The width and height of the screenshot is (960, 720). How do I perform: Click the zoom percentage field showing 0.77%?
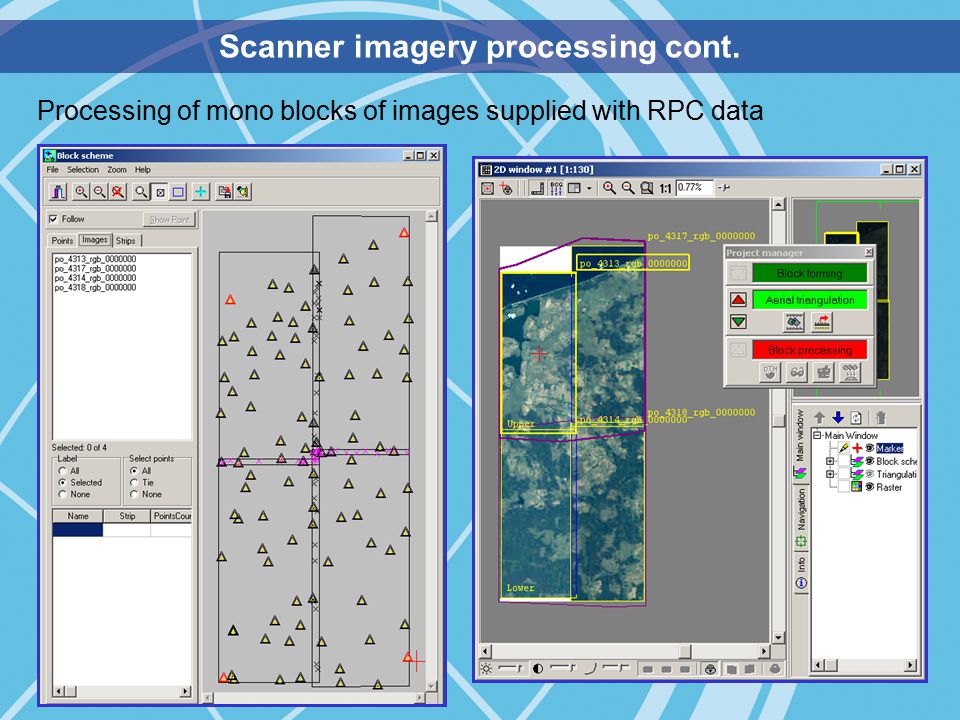pyautogui.click(x=694, y=188)
